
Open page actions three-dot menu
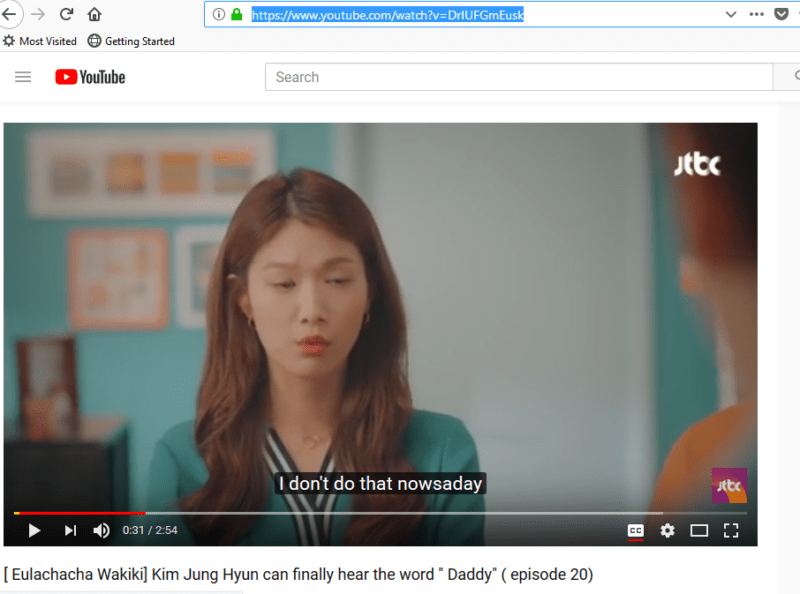point(756,14)
